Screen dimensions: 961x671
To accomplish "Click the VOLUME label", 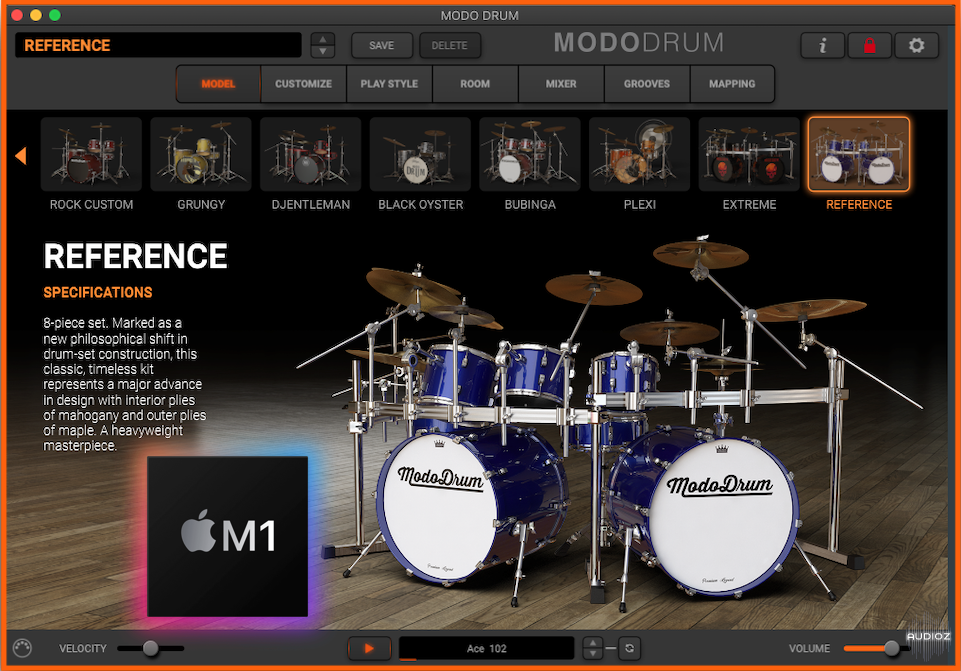I will 809,648.
